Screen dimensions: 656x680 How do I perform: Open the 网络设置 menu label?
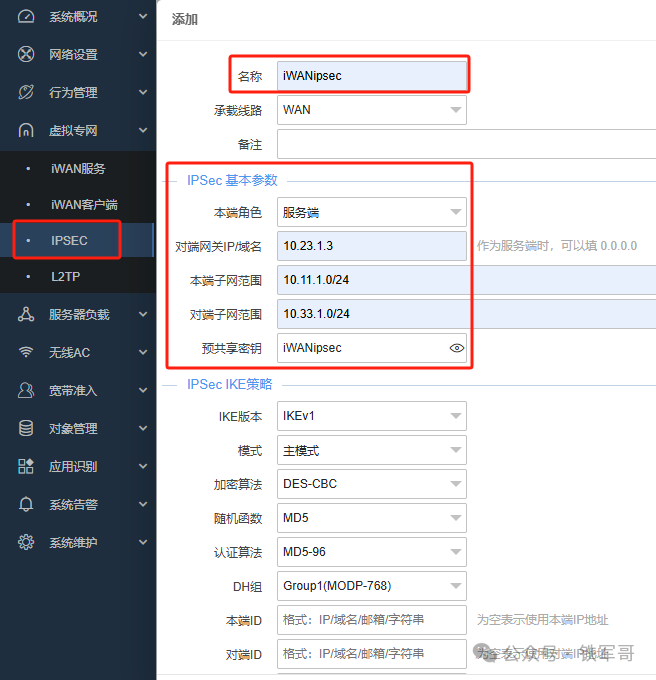[73, 55]
